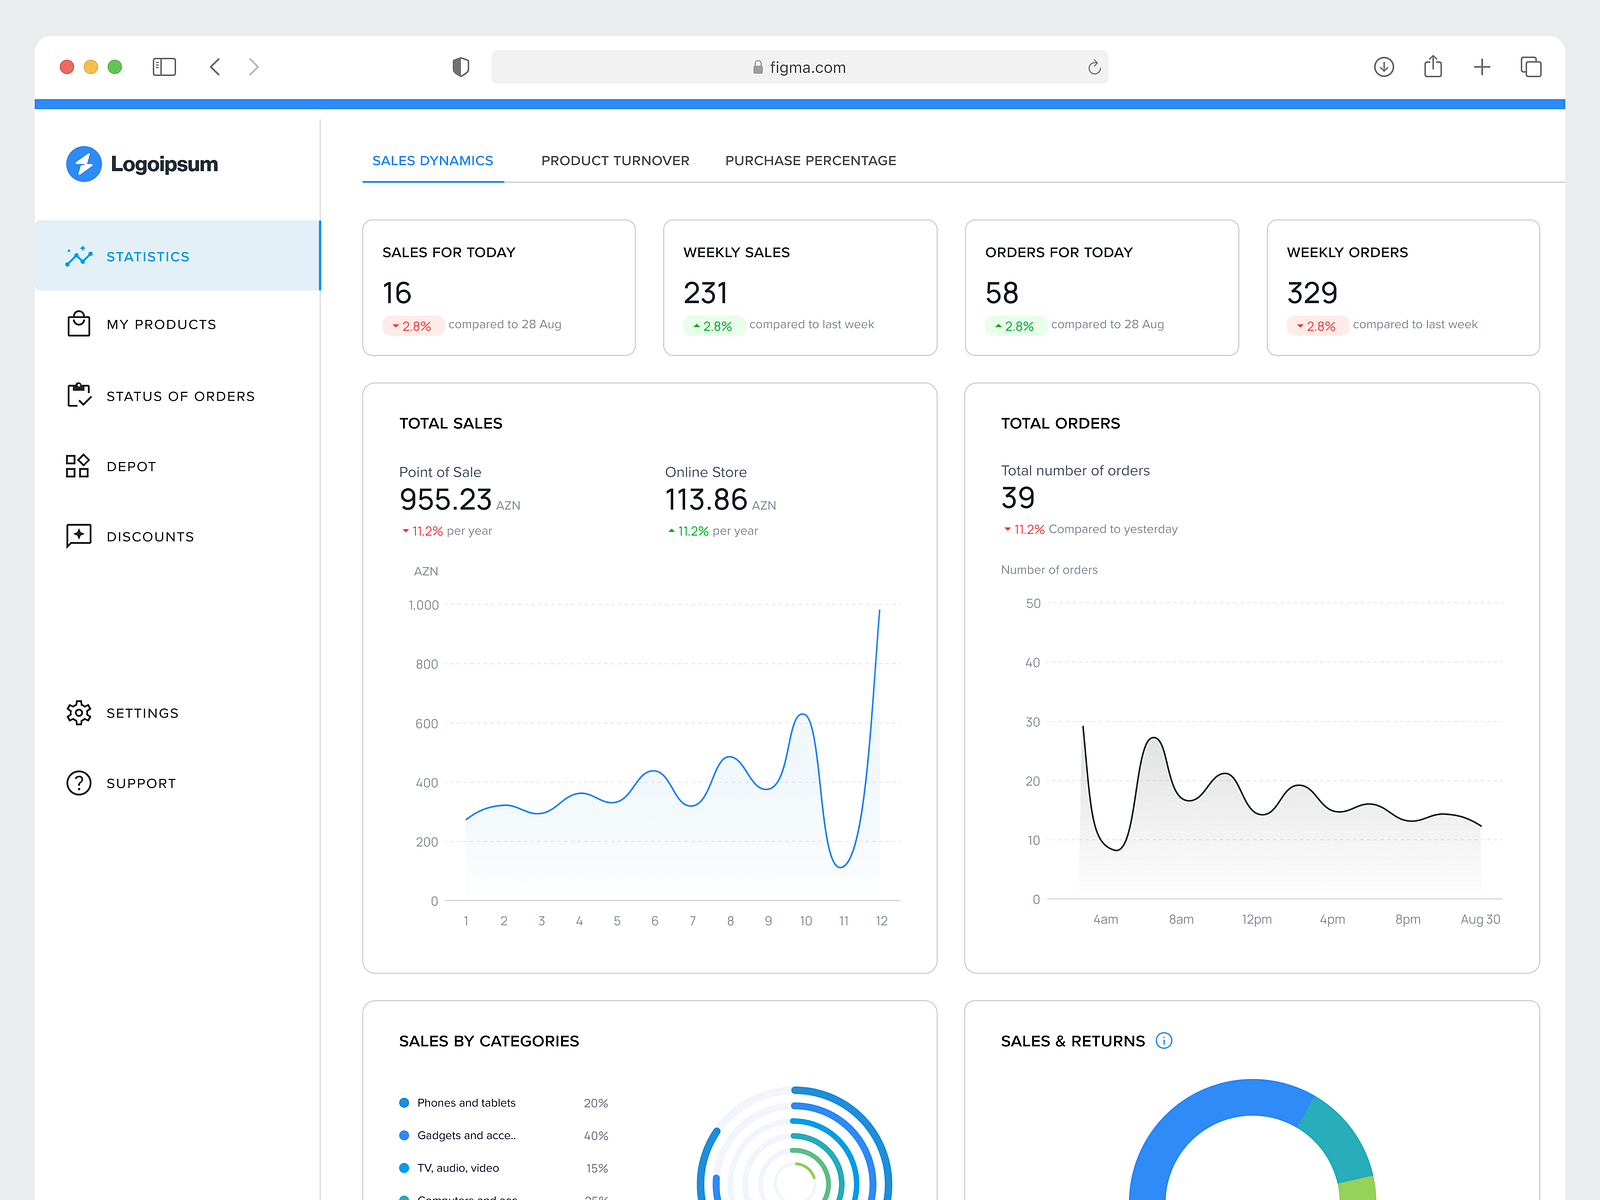
Task: Click the Total Orders heading
Action: (x=1061, y=423)
